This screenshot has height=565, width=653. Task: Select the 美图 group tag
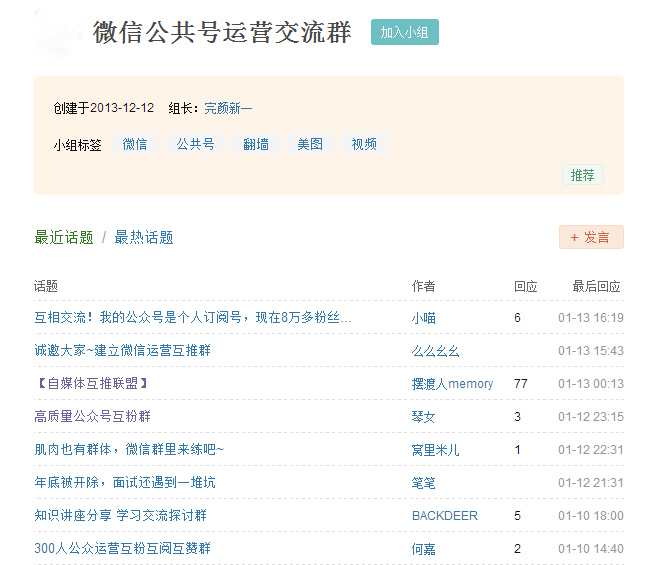pyautogui.click(x=310, y=144)
